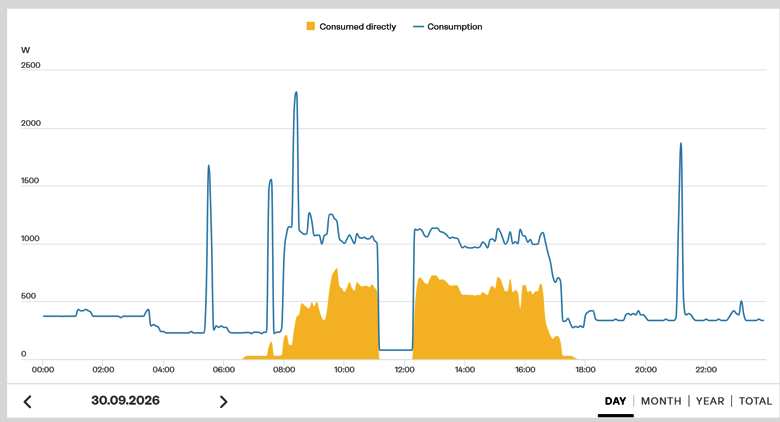
Task: Toggle the Consumed directly legend series
Action: (351, 27)
